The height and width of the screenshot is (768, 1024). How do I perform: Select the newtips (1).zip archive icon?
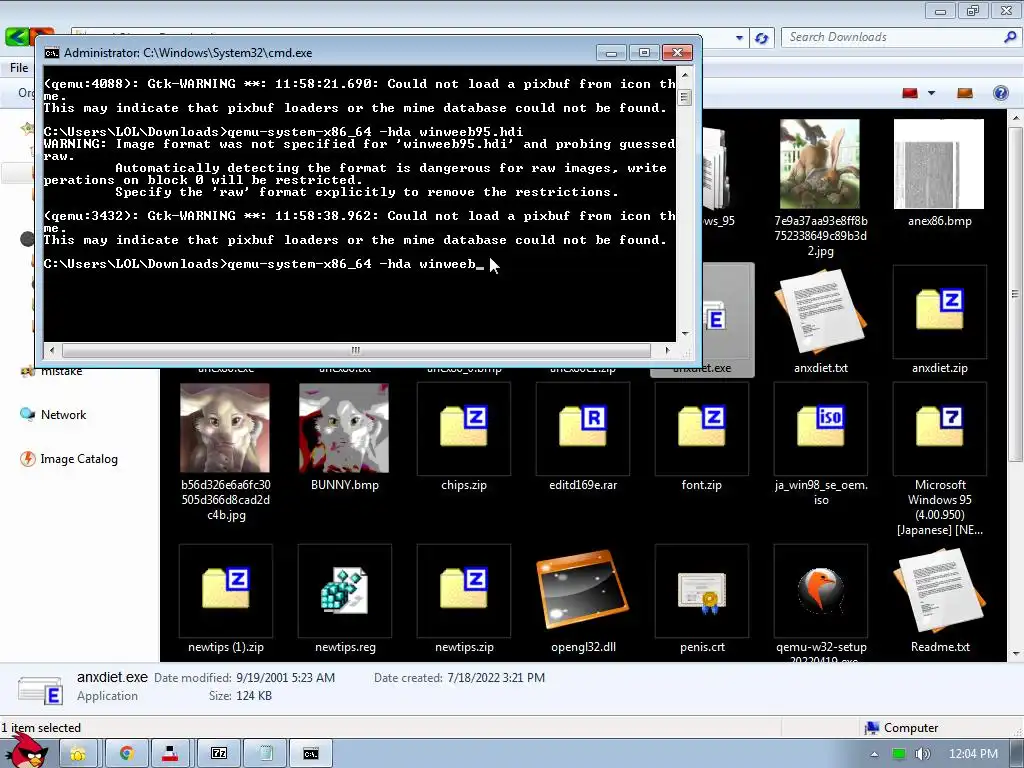tap(225, 590)
